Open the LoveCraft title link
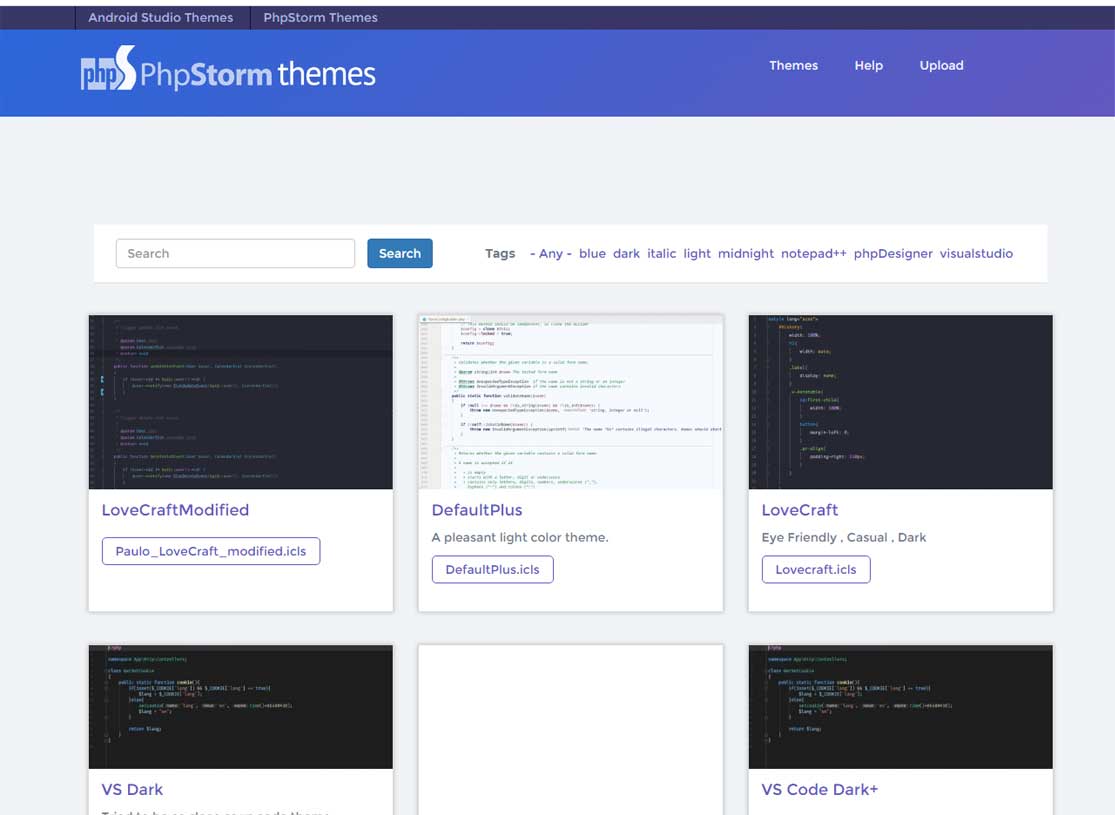This screenshot has width=1115, height=815. click(x=799, y=510)
